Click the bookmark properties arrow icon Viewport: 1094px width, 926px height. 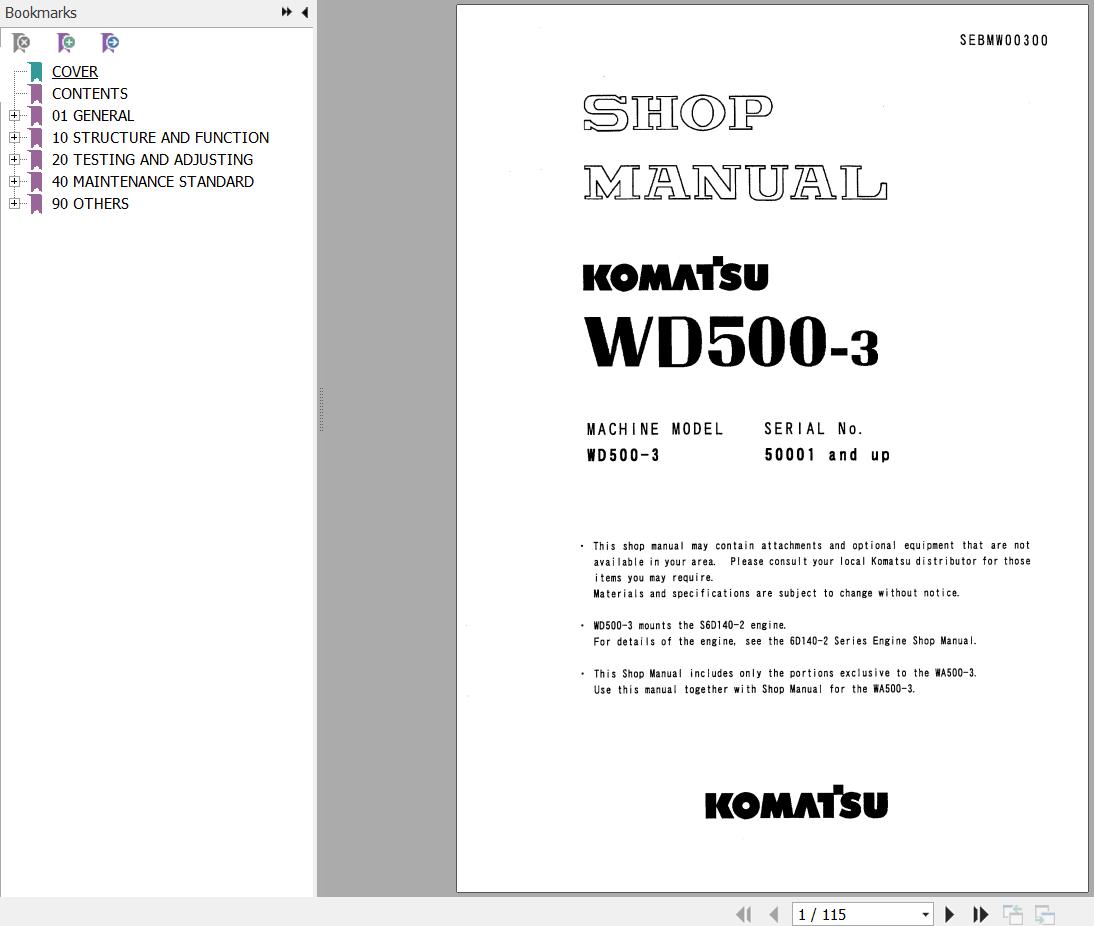[x=110, y=43]
